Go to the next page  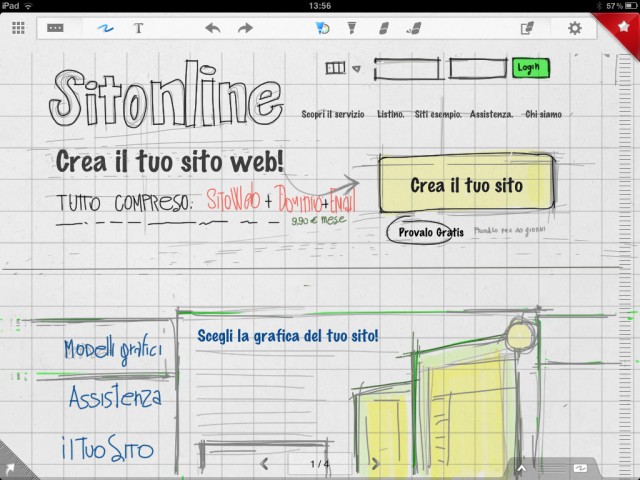(x=375, y=464)
